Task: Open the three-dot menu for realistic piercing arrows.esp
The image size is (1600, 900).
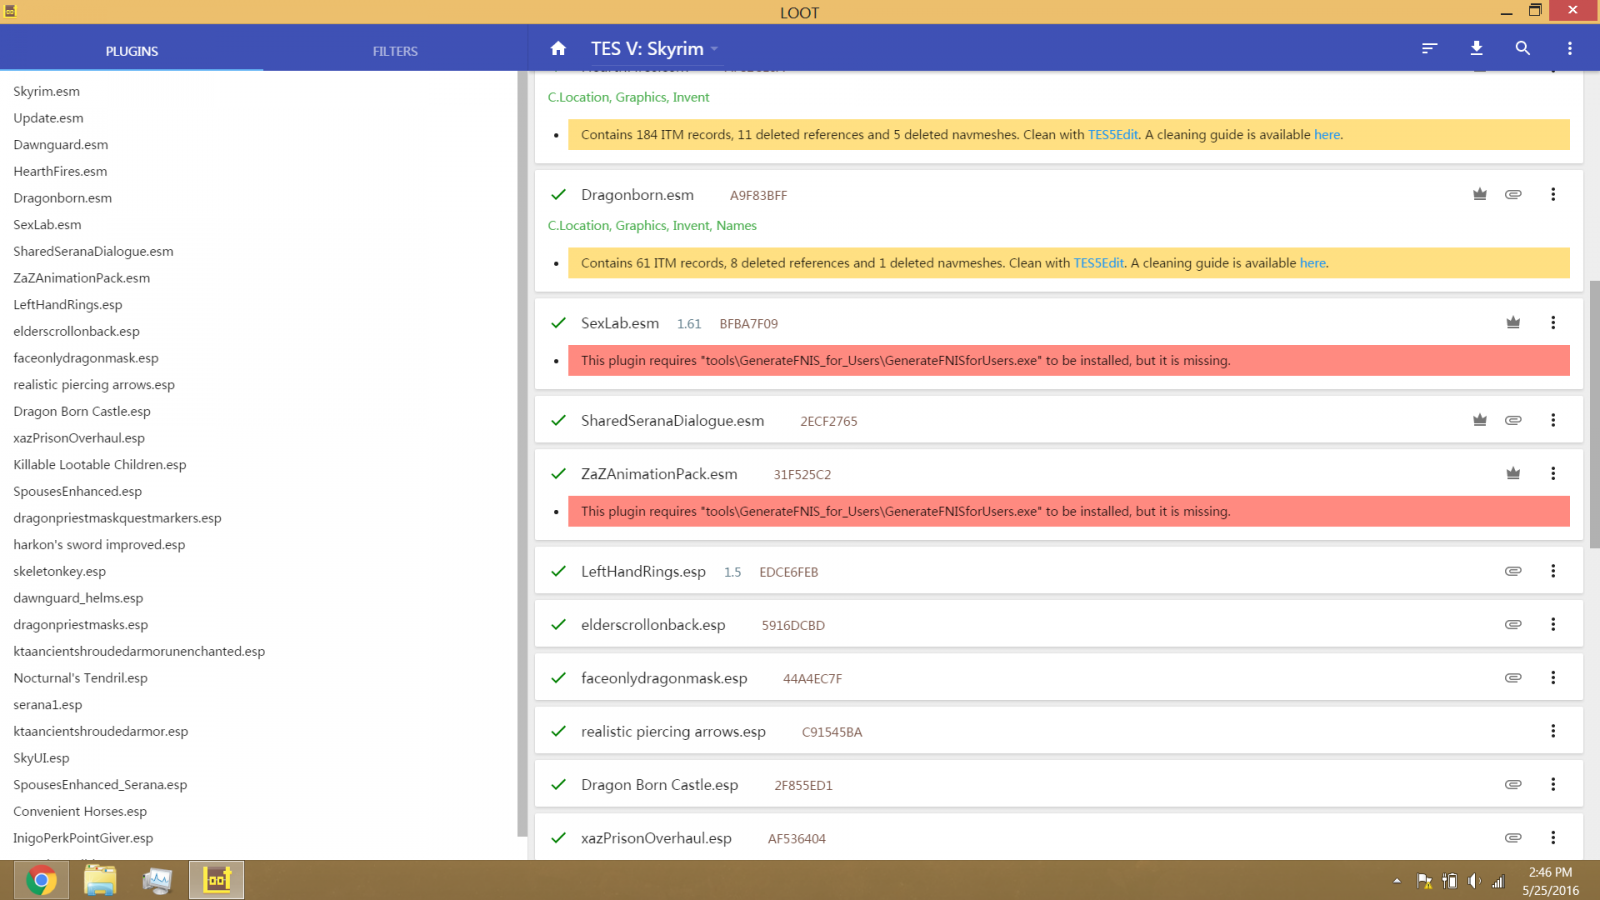Action: [1553, 731]
